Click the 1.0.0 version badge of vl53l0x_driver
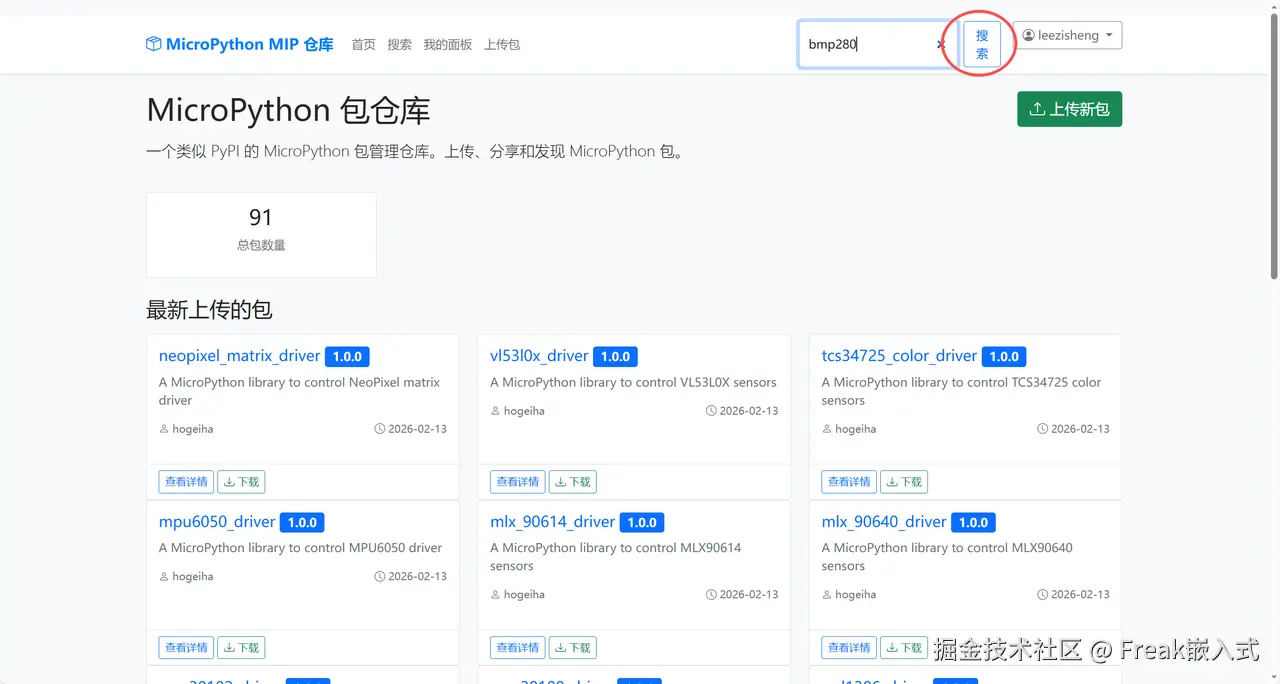The height and width of the screenshot is (684, 1280). coord(615,357)
